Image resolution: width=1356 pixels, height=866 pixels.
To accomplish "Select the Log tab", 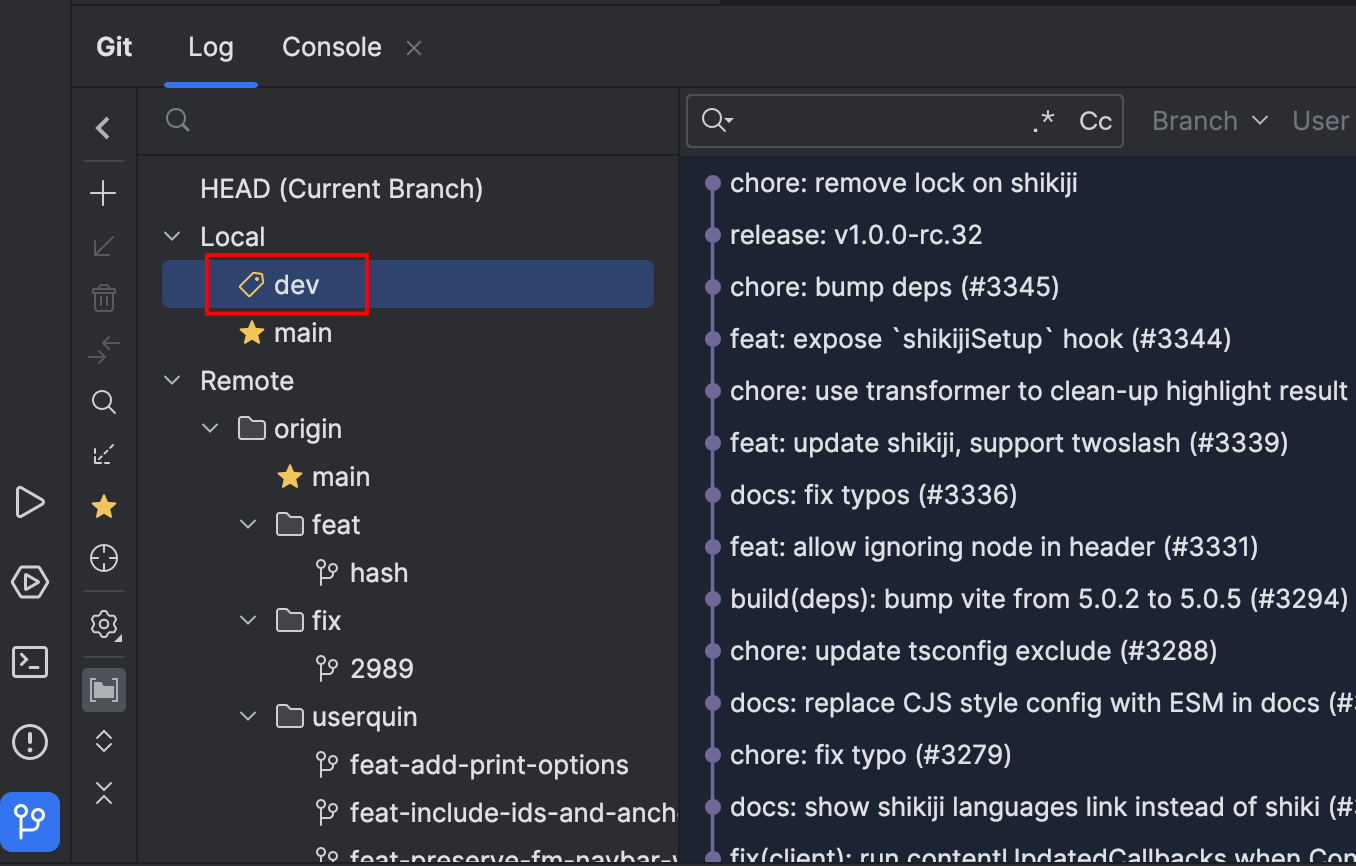I will click(x=210, y=47).
